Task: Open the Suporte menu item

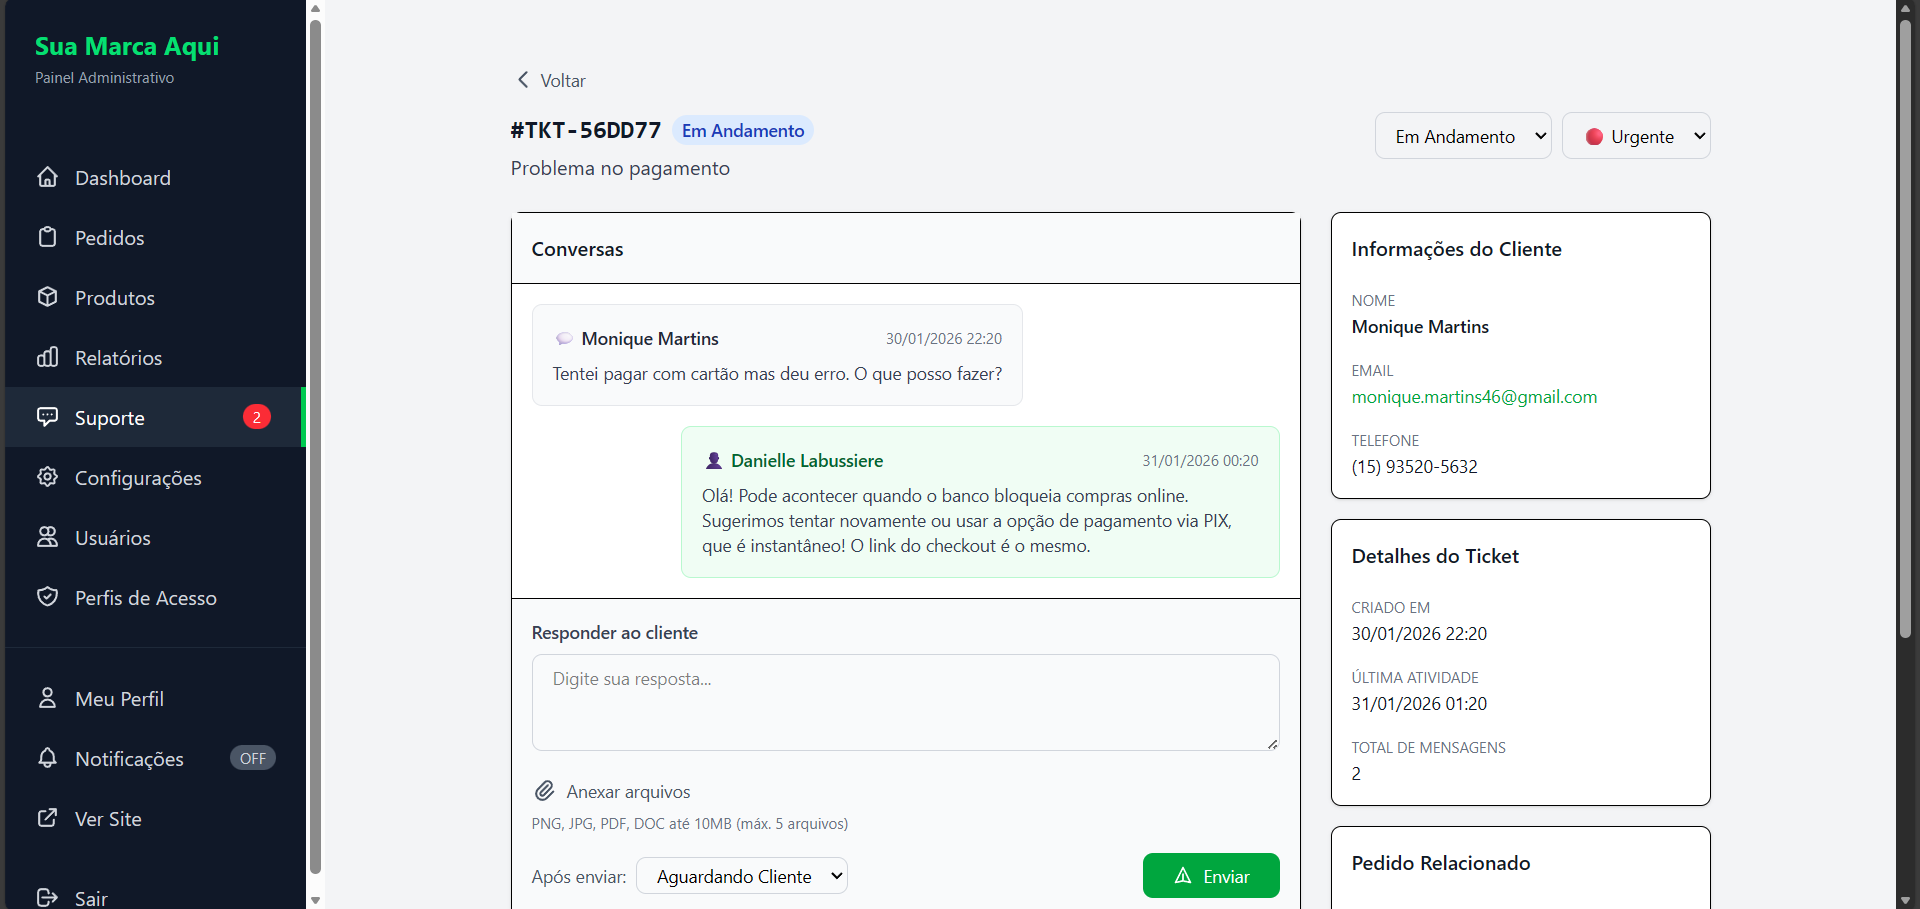Action: click(x=110, y=418)
